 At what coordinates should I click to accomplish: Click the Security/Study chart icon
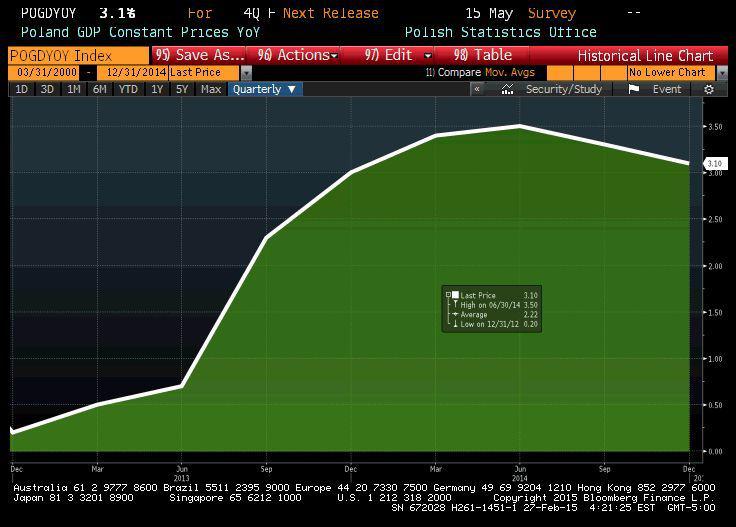point(508,89)
